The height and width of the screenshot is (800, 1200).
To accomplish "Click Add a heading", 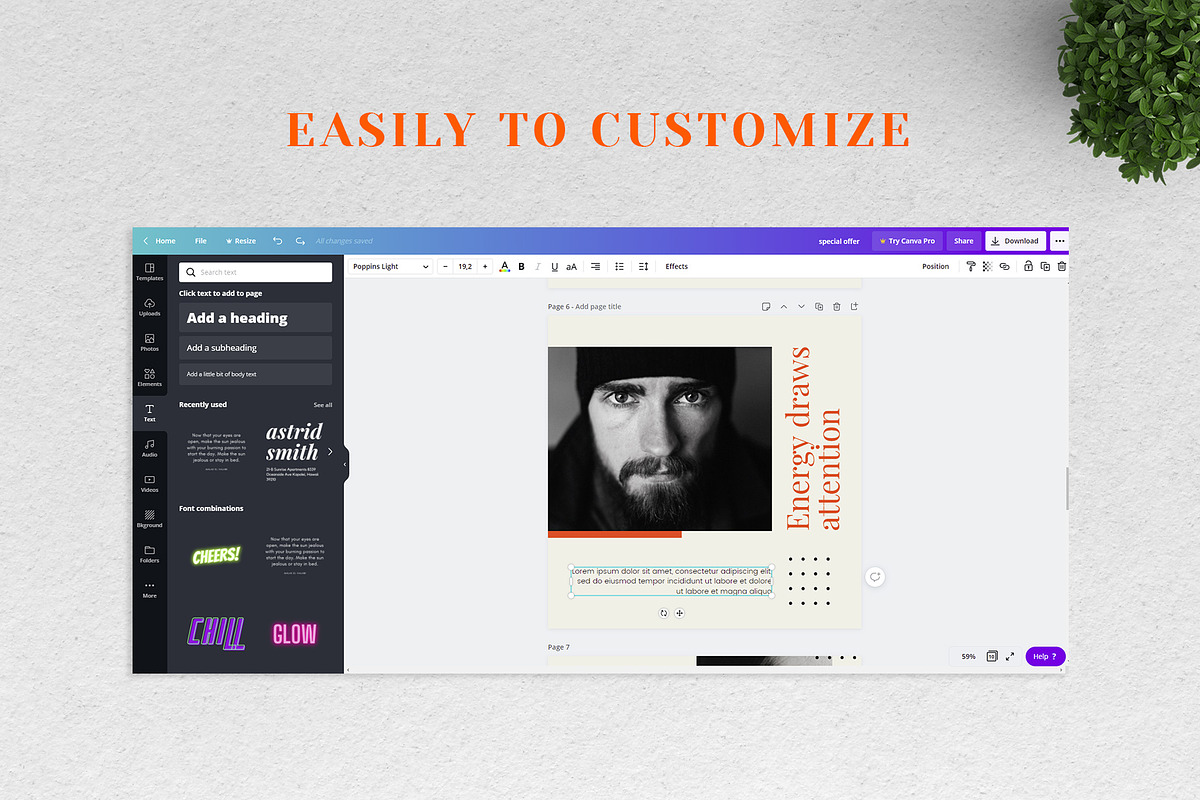I will click(256, 318).
